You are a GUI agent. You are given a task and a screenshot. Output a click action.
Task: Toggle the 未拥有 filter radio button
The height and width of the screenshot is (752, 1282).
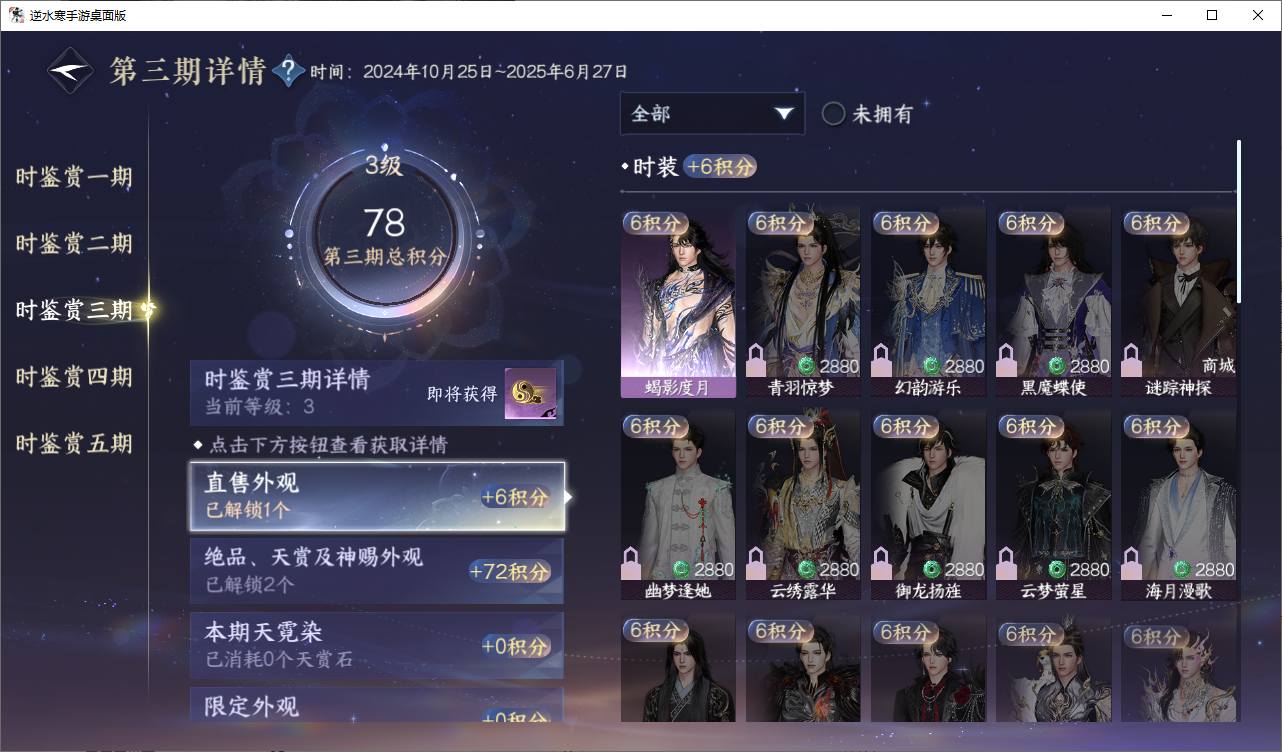833,113
